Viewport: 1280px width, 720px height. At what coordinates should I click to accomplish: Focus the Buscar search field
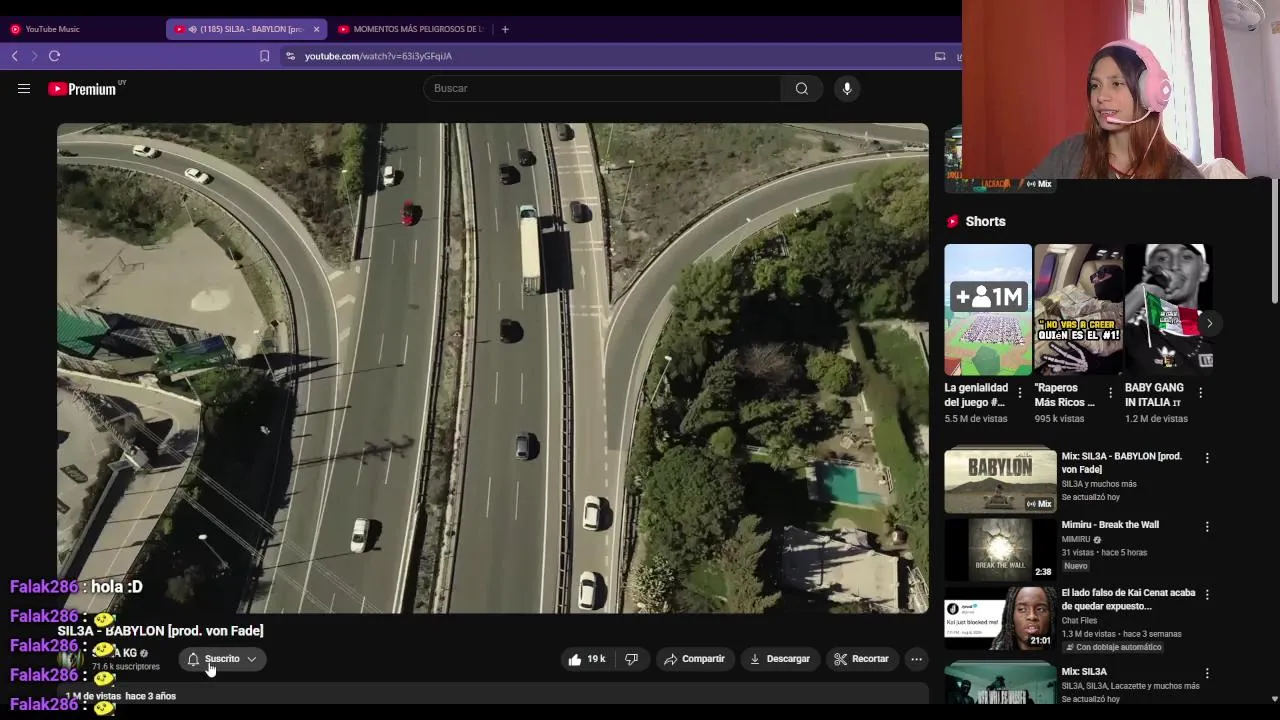[x=602, y=89]
